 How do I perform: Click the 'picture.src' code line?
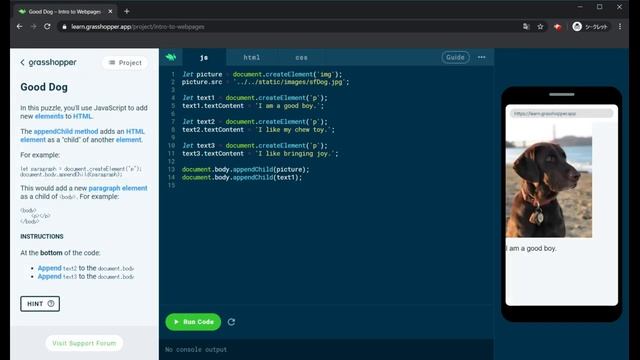(x=266, y=82)
